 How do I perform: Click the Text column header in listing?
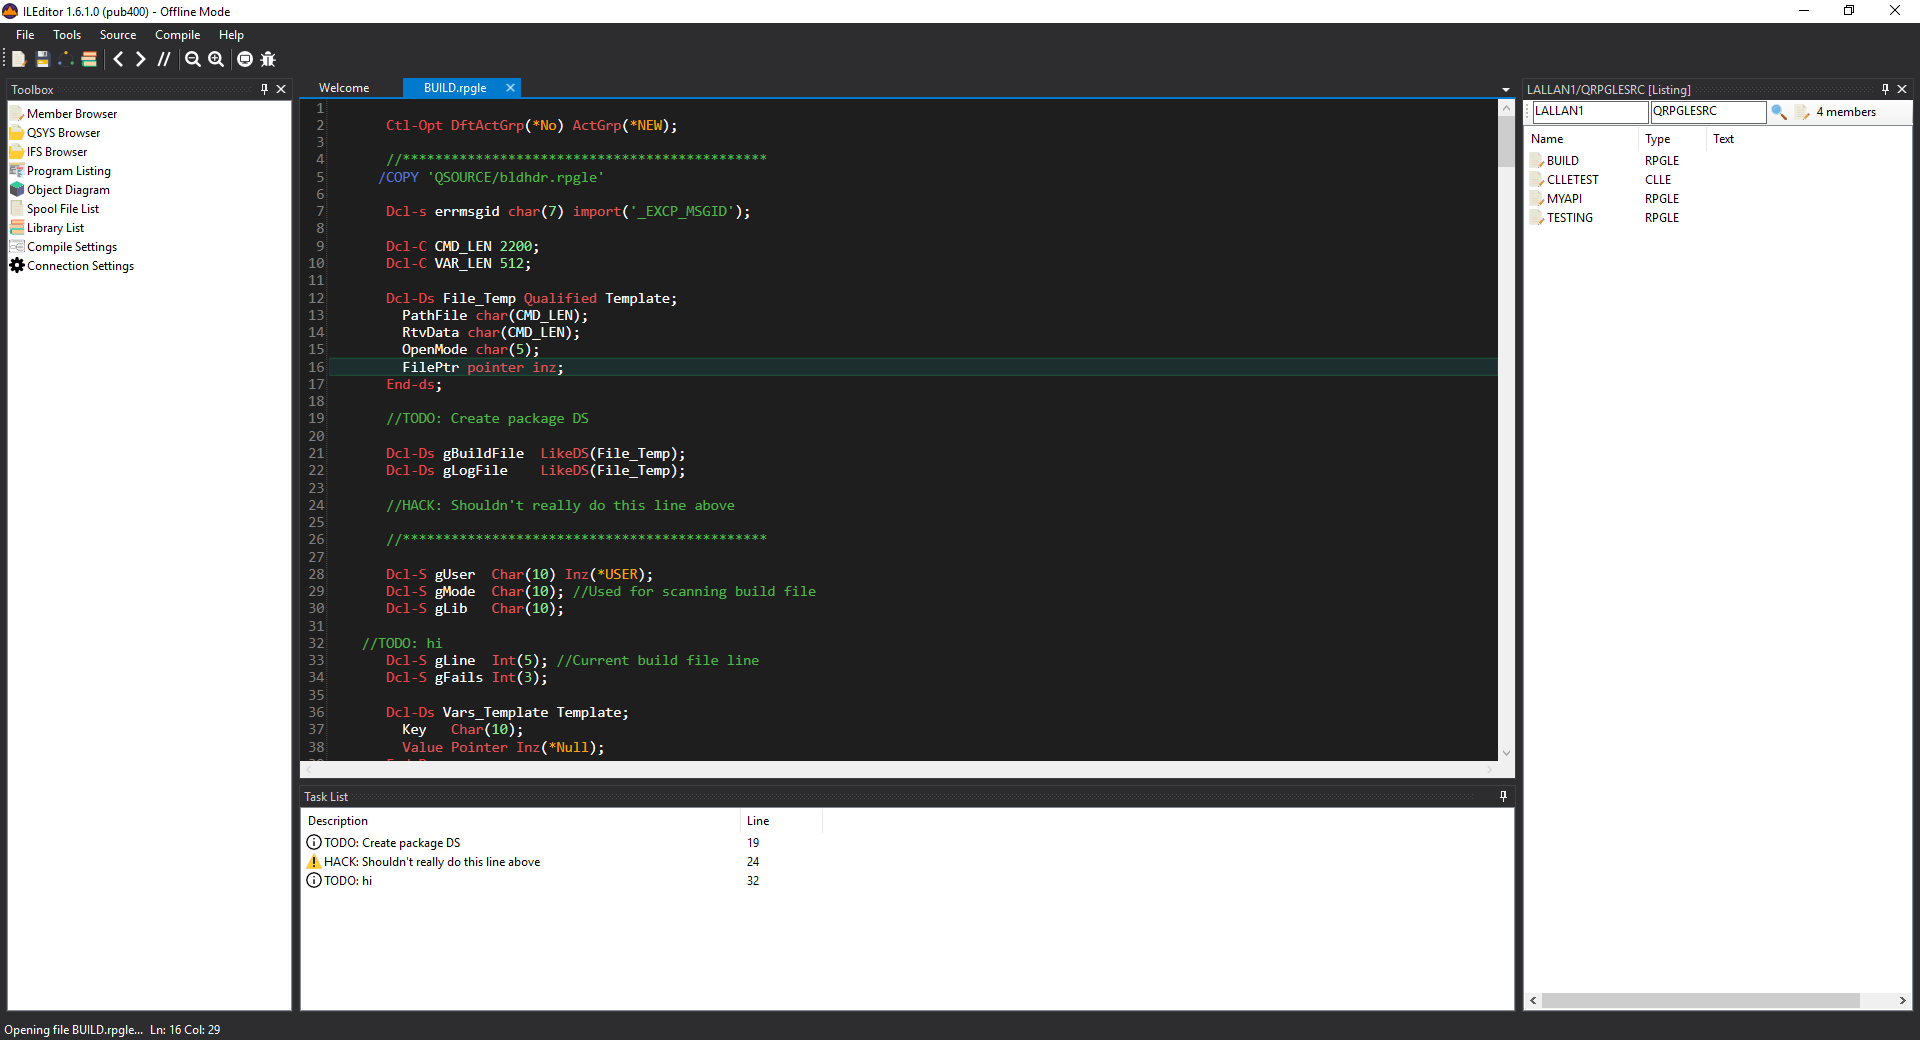pos(1723,139)
